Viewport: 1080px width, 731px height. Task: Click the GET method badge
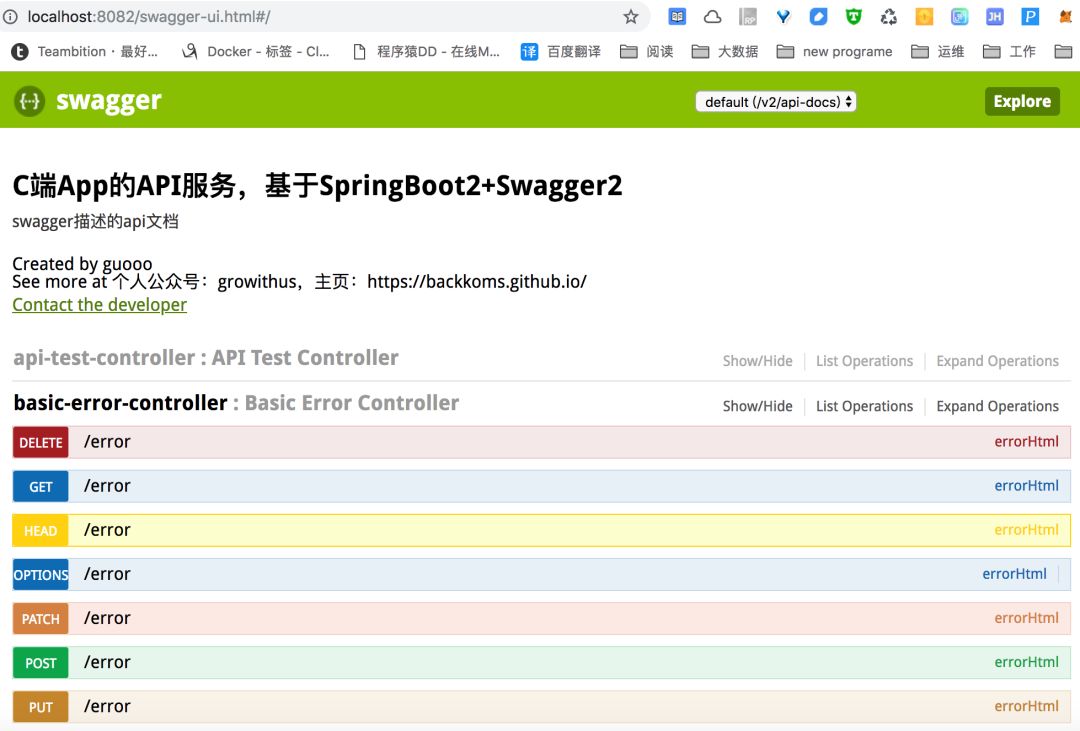[41, 486]
